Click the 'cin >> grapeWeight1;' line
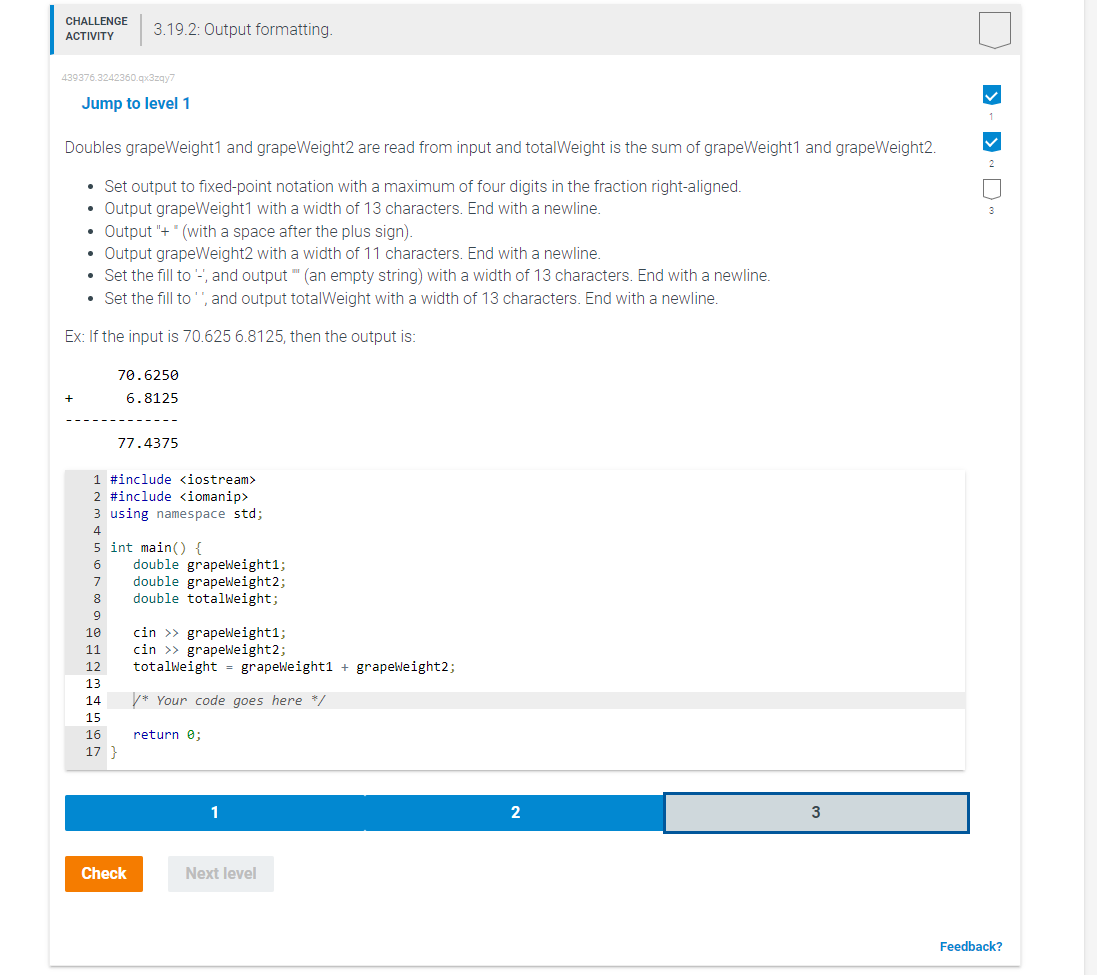 209,632
